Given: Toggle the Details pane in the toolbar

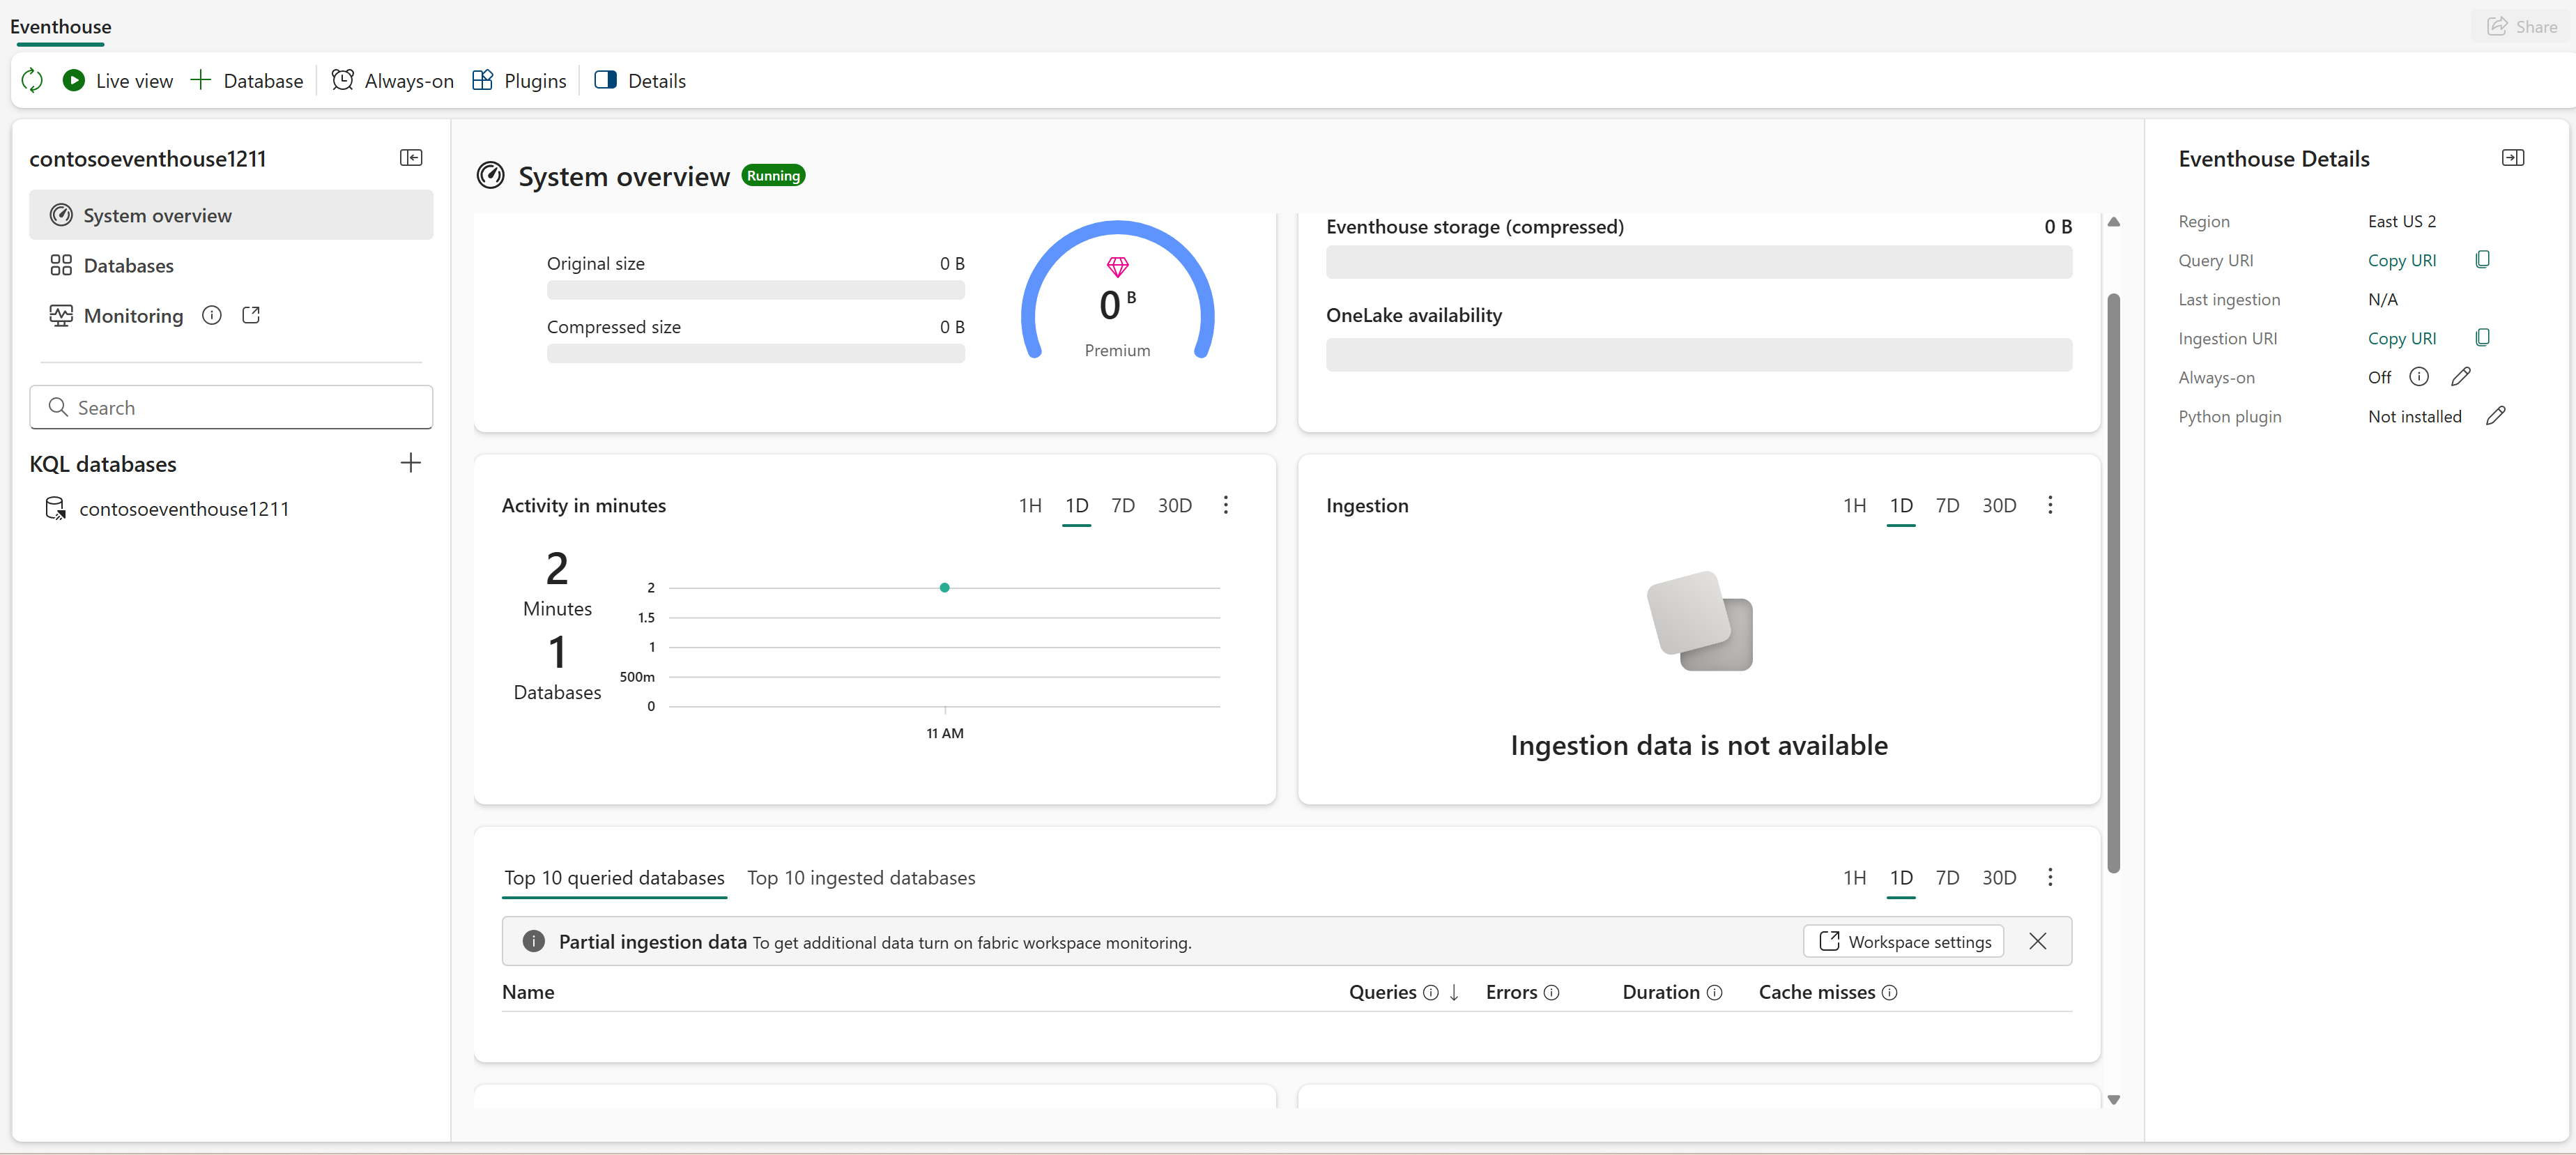Looking at the screenshot, I should pyautogui.click(x=640, y=80).
